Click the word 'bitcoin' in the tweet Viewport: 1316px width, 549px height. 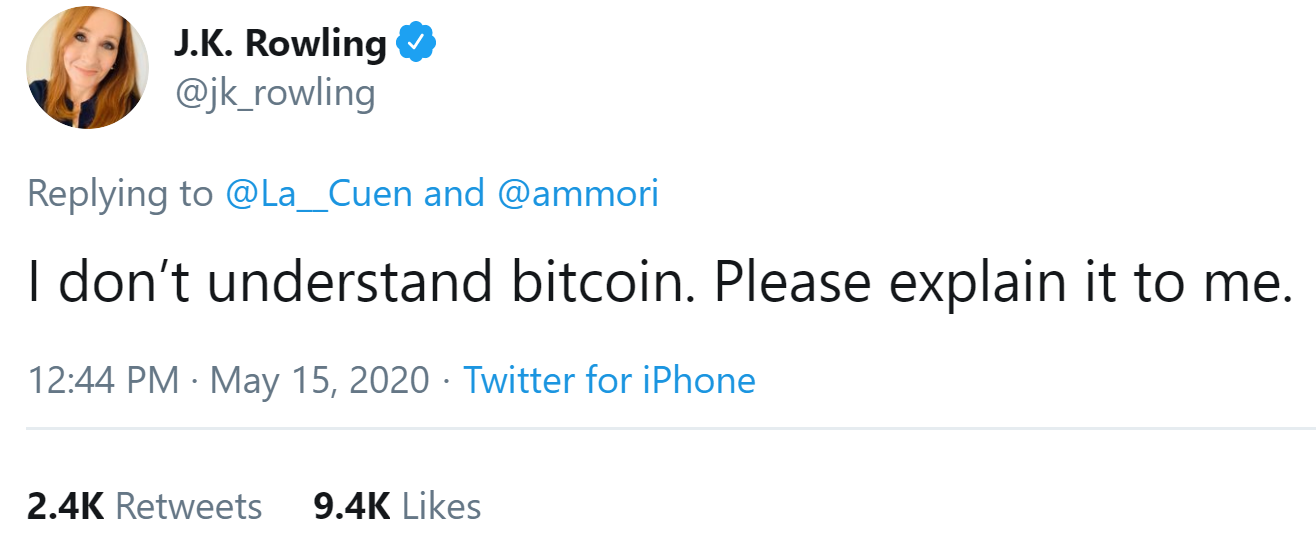pyautogui.click(x=597, y=285)
